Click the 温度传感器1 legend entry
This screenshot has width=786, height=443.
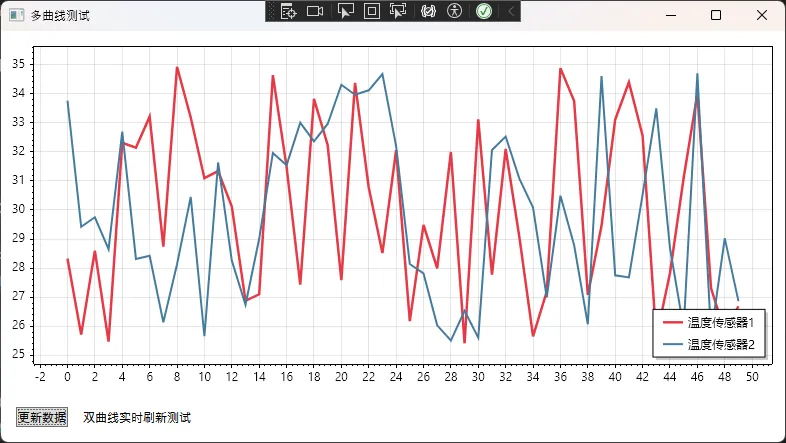pyautogui.click(x=720, y=323)
